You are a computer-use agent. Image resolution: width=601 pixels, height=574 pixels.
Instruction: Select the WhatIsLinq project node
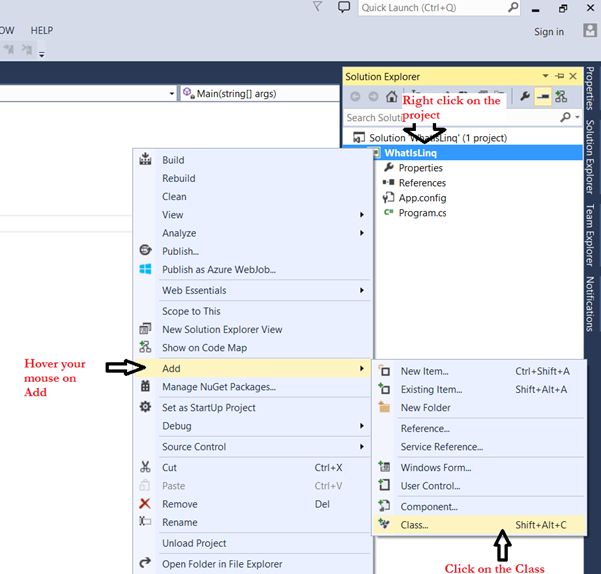(411, 153)
